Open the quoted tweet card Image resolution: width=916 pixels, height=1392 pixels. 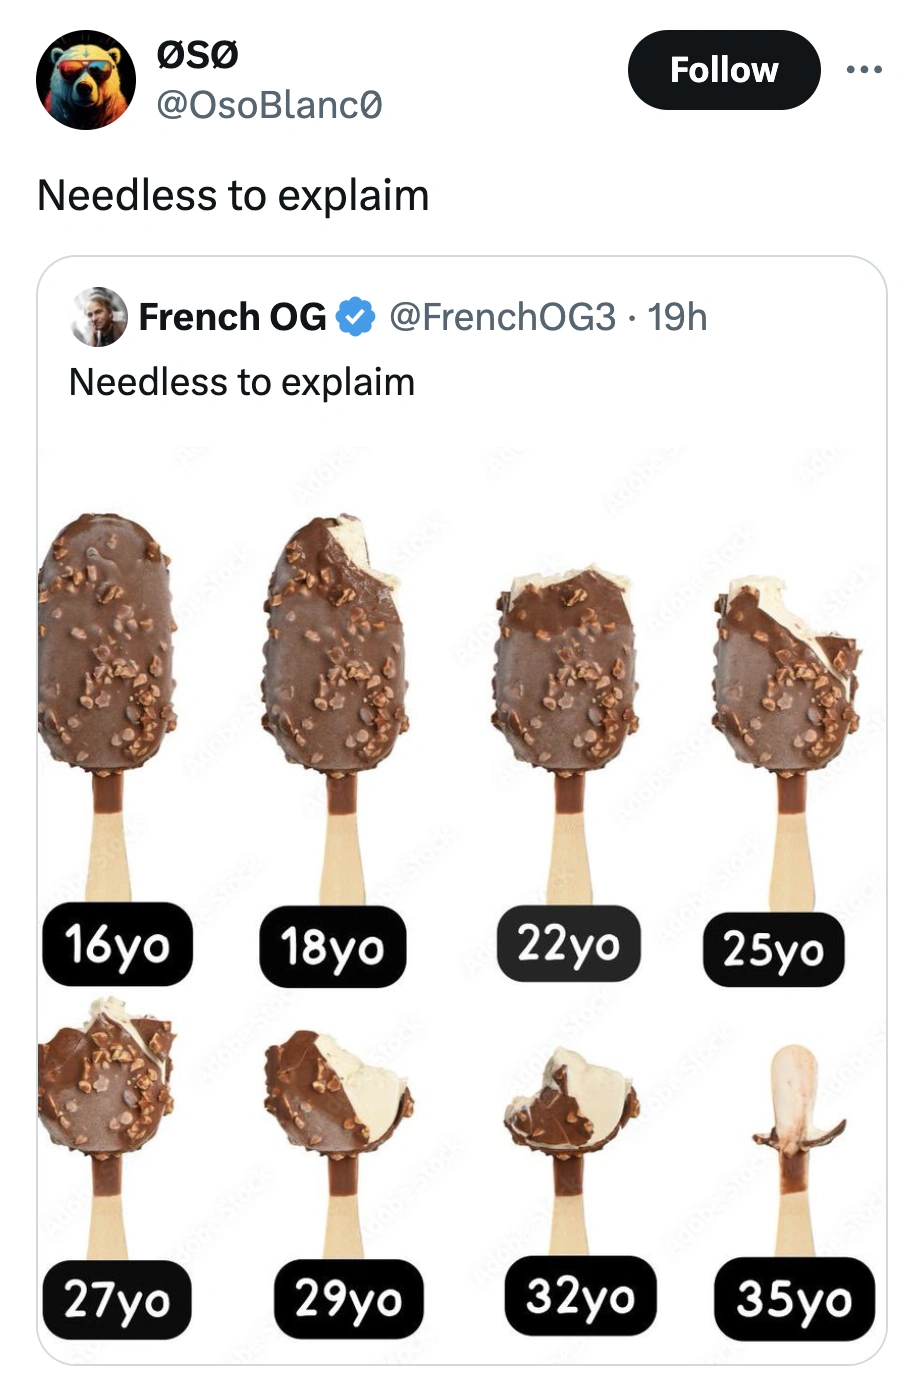pyautogui.click(x=458, y=800)
